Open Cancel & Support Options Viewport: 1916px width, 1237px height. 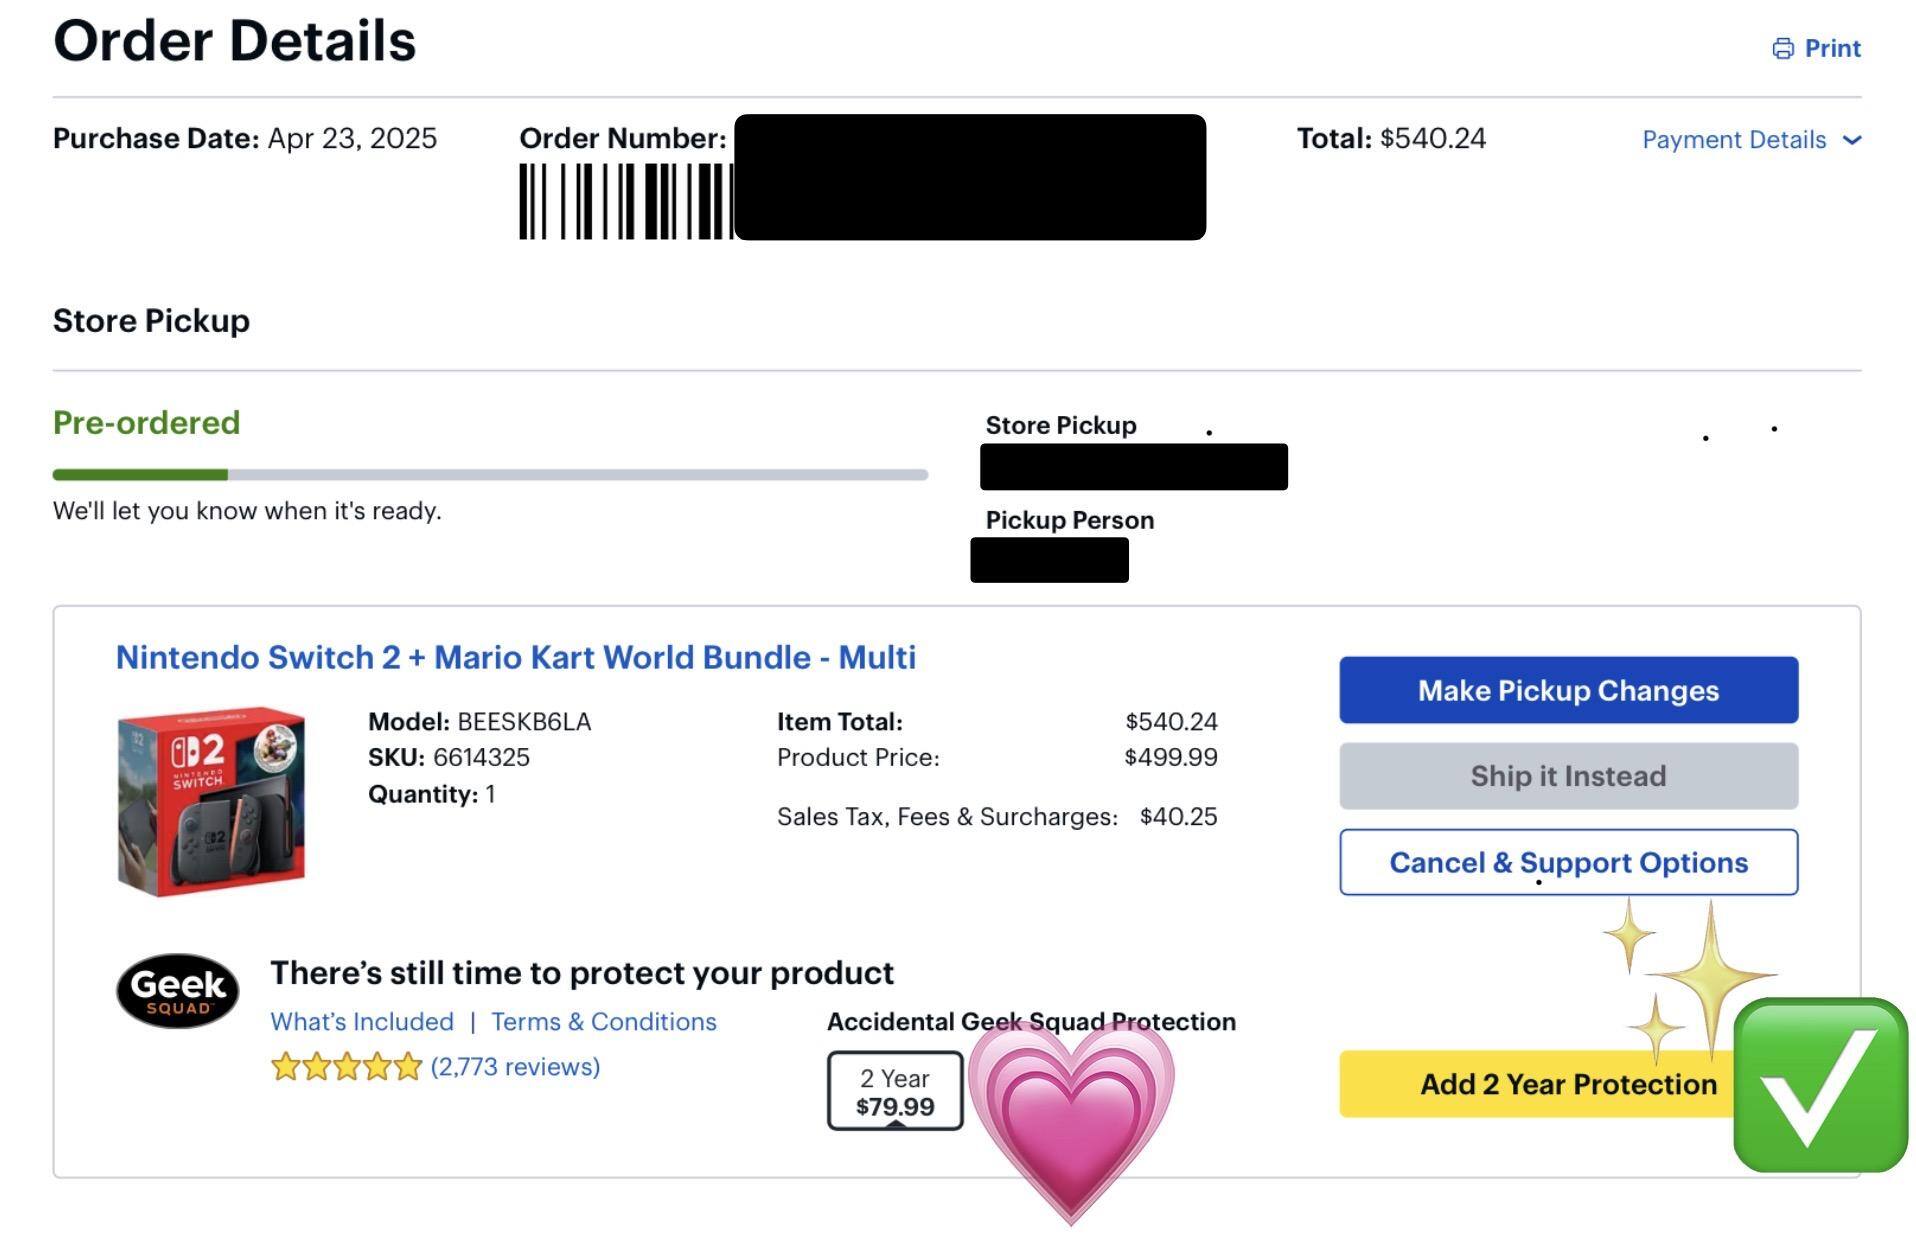point(1568,862)
